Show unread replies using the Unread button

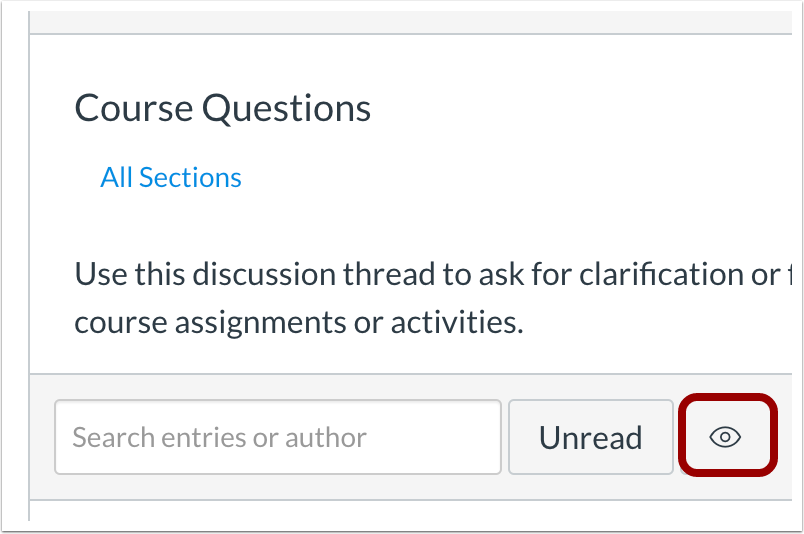tap(591, 437)
